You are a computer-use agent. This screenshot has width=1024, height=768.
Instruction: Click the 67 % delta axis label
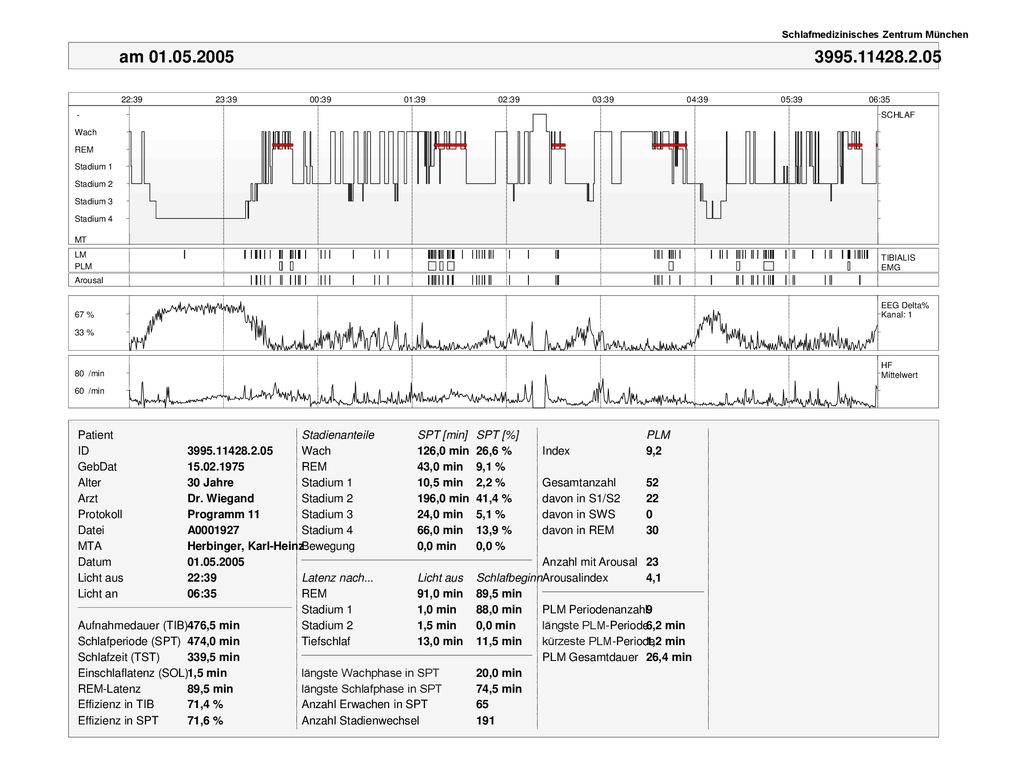(x=84, y=315)
